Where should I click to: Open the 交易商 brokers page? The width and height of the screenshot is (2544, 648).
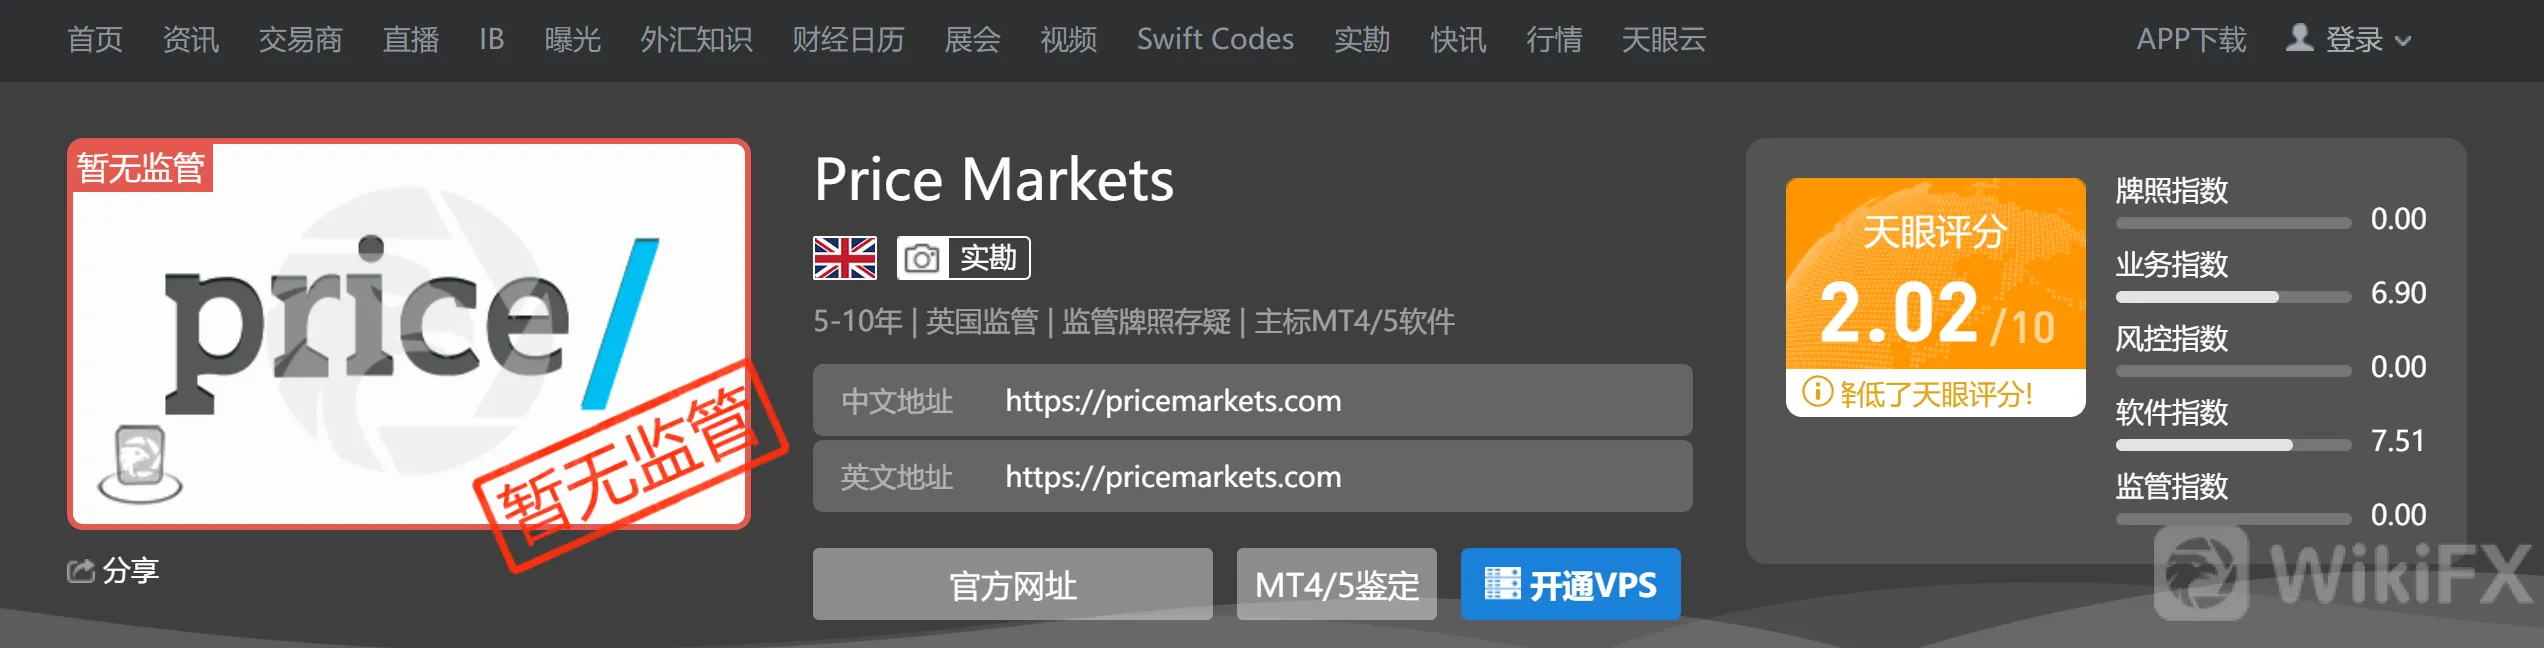301,40
